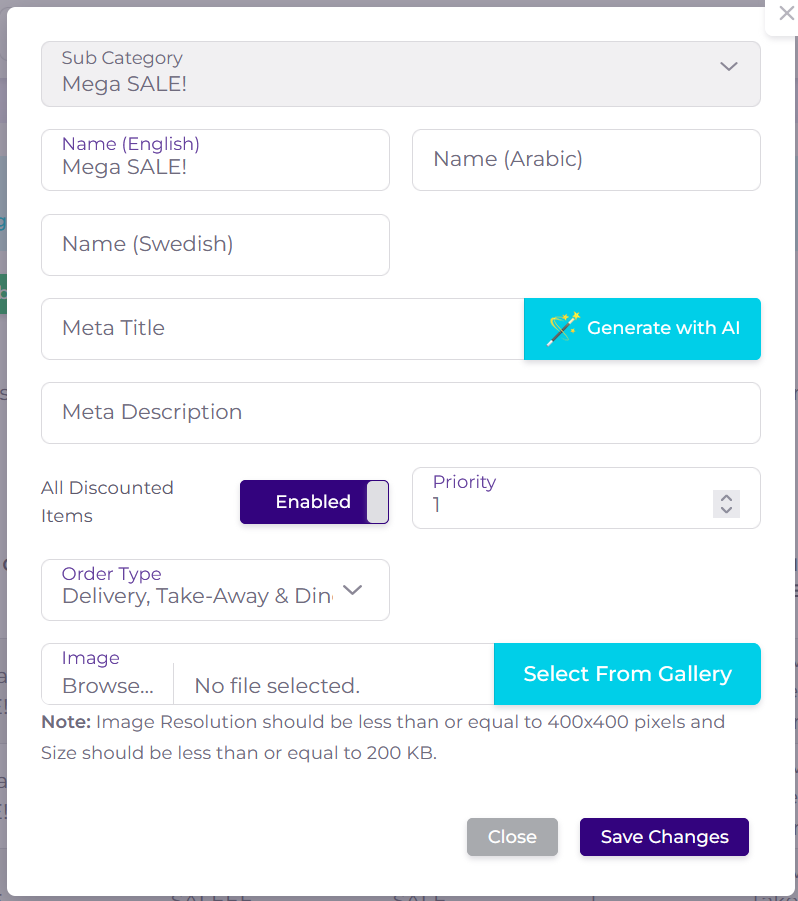Viewport: 798px width, 901px height.
Task: Focus the Meta Title field
Action: tap(282, 329)
